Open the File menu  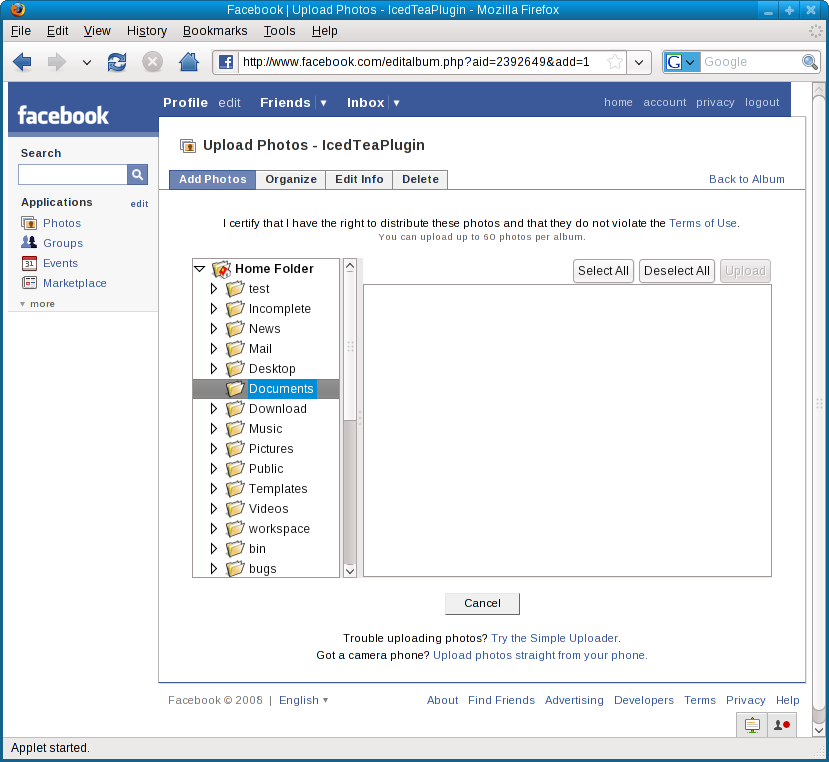tap(21, 31)
